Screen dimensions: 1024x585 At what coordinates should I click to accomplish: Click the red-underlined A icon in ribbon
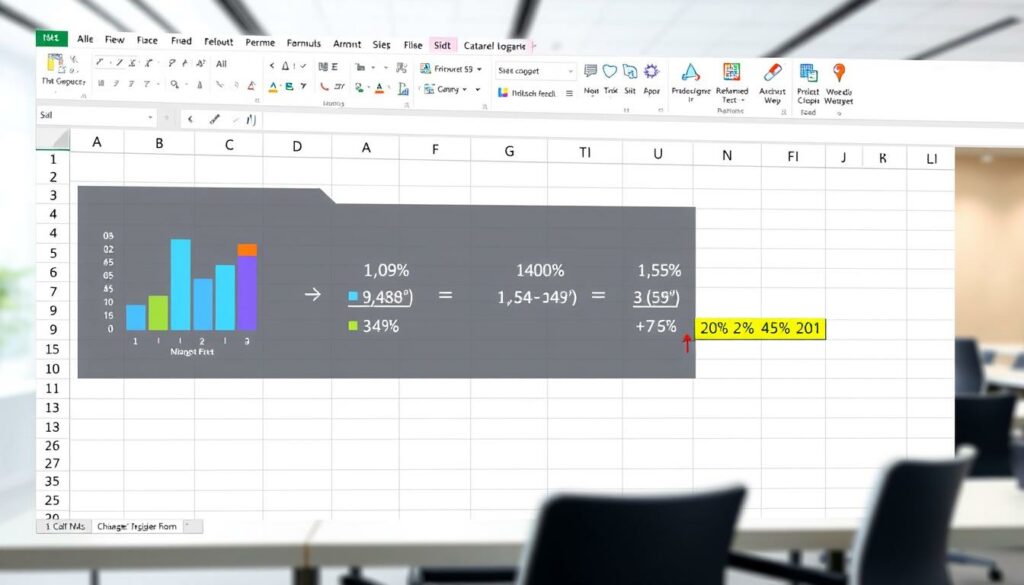(x=379, y=87)
